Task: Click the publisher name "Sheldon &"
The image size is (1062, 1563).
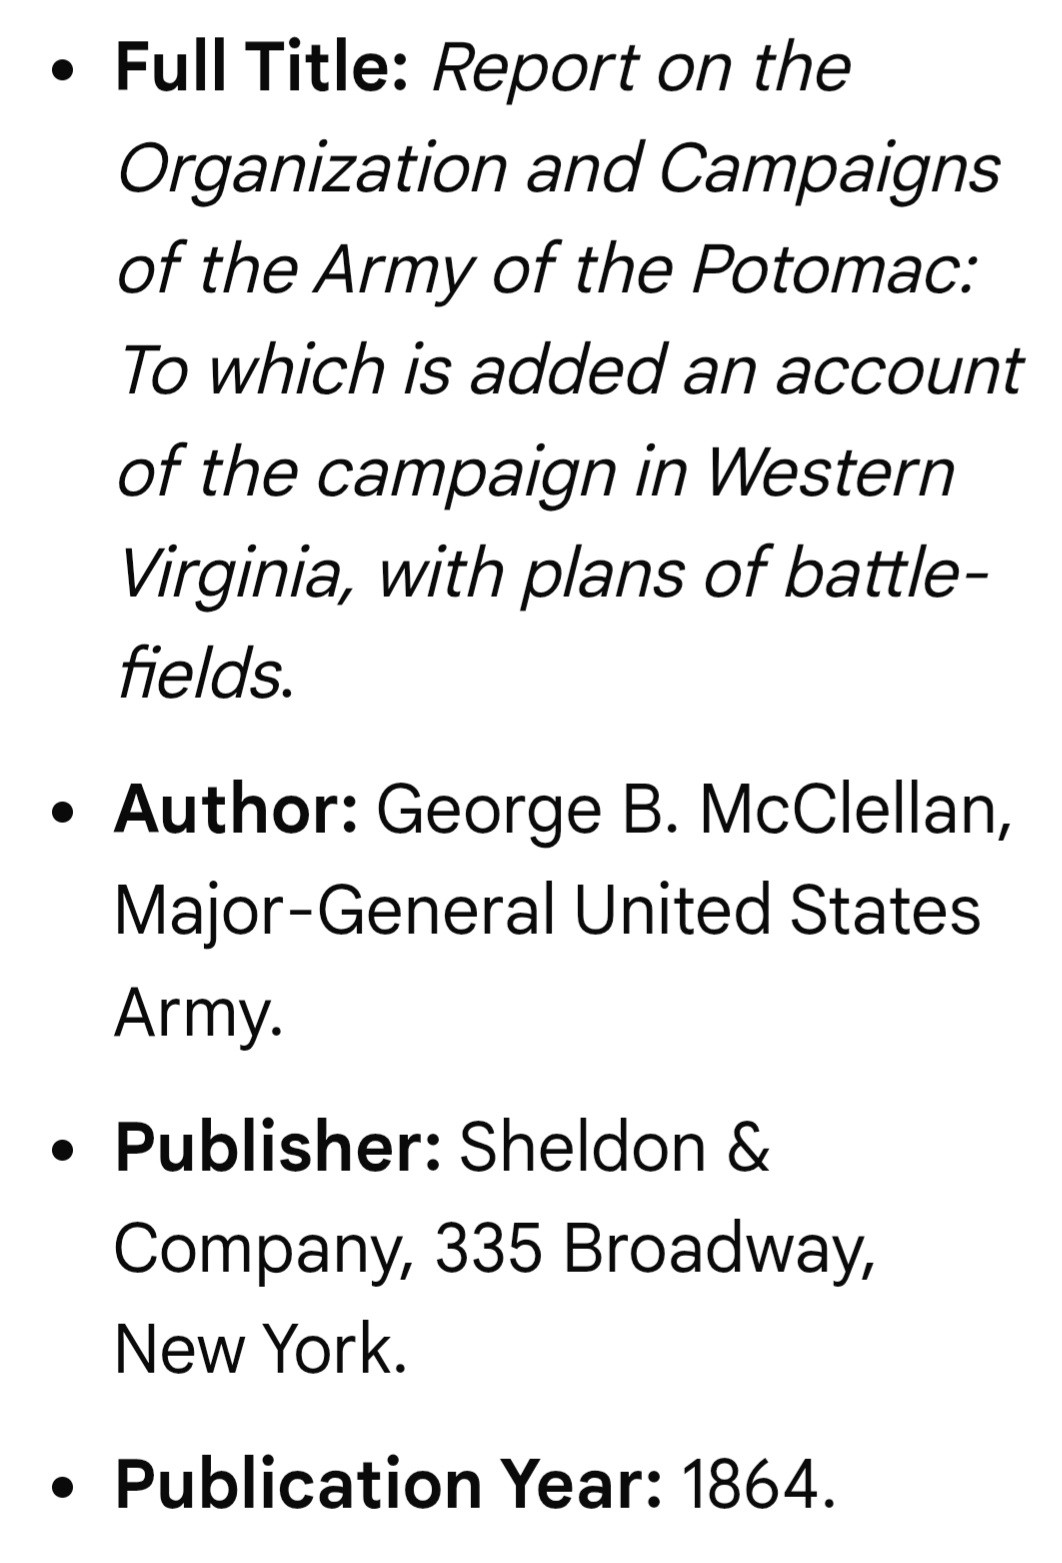Action: tap(614, 1146)
